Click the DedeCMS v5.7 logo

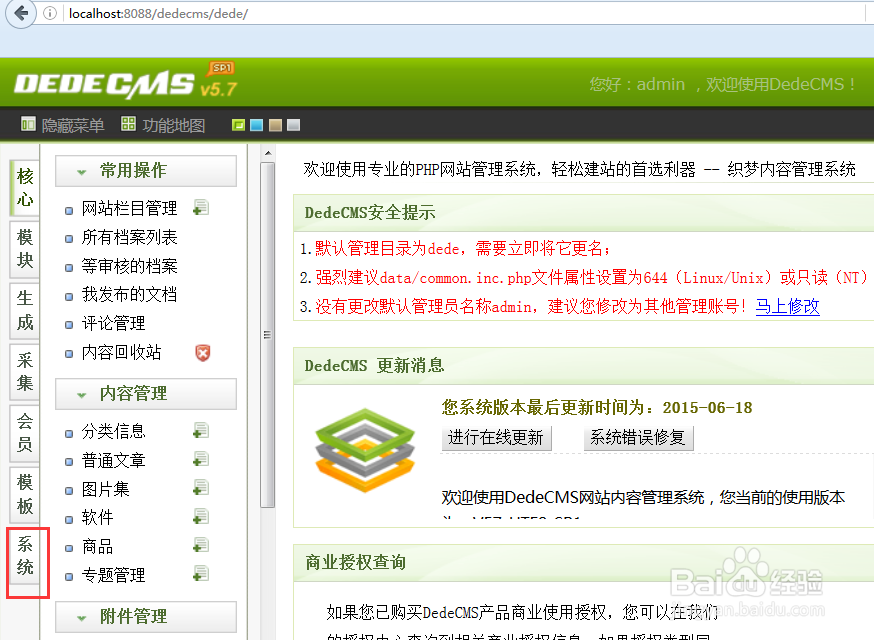click(126, 81)
